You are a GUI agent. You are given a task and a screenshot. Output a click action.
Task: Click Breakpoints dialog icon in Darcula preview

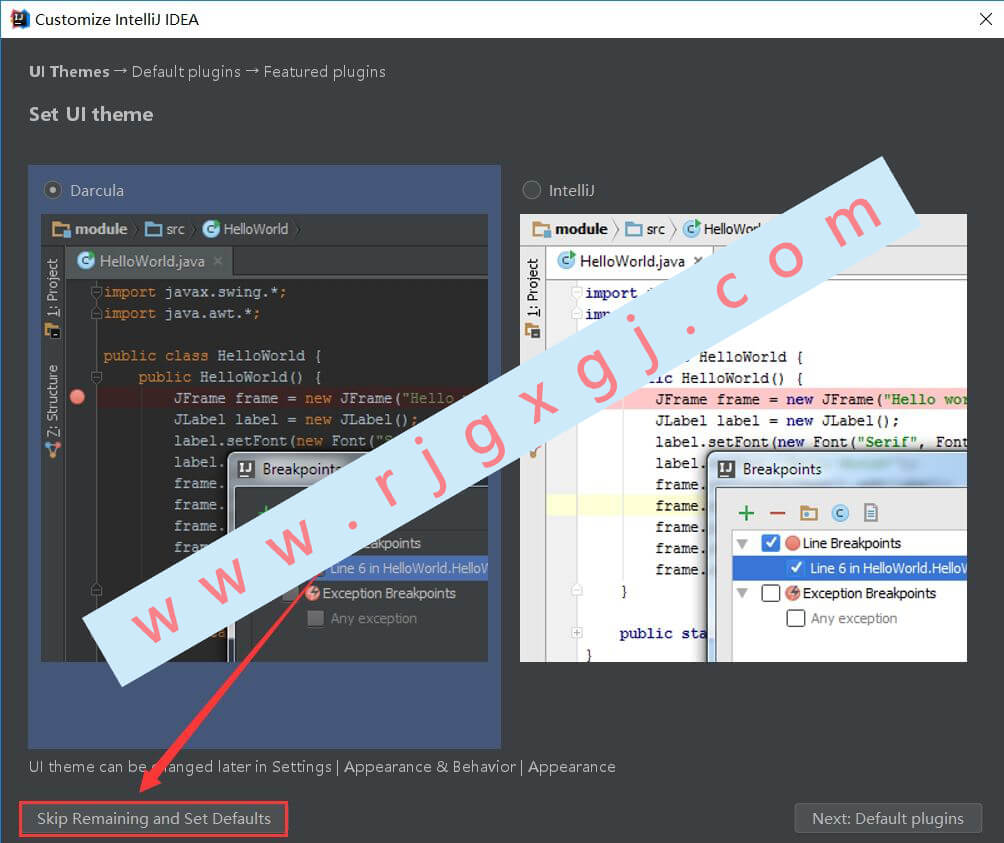[x=247, y=469]
